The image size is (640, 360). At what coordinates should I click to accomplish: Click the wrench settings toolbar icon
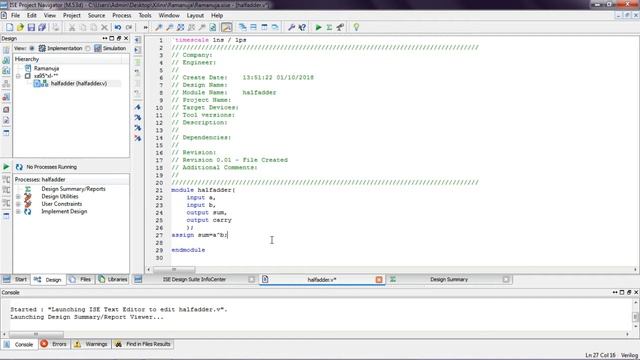point(291,27)
